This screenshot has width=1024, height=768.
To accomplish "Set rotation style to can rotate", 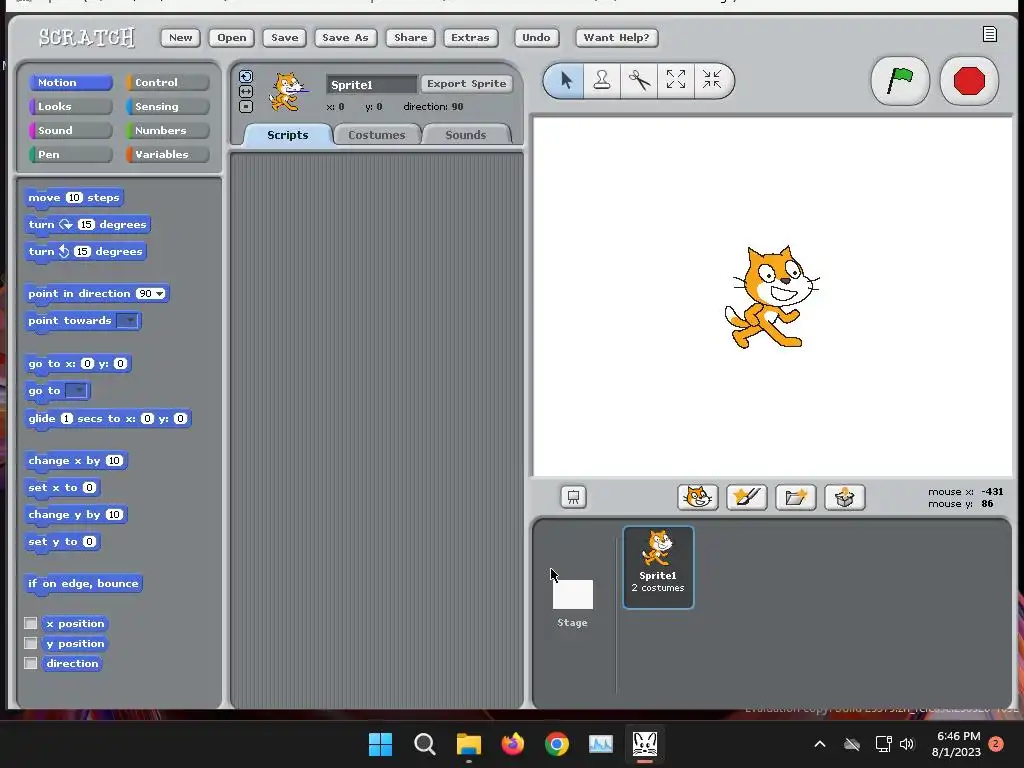I will 246,76.
